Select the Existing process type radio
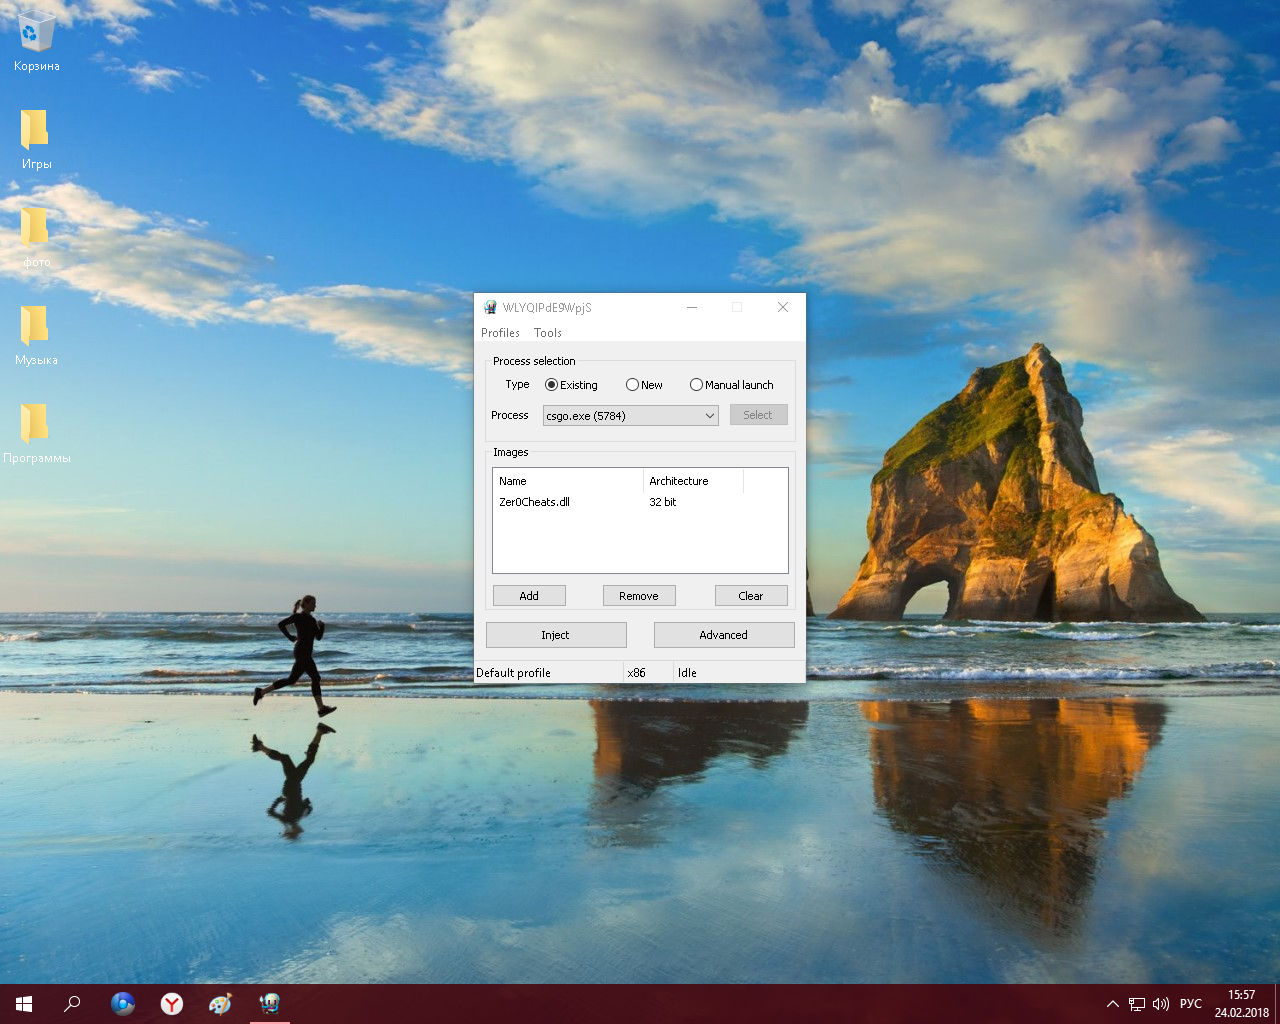Screen dimensions: 1280x1024 552,385
